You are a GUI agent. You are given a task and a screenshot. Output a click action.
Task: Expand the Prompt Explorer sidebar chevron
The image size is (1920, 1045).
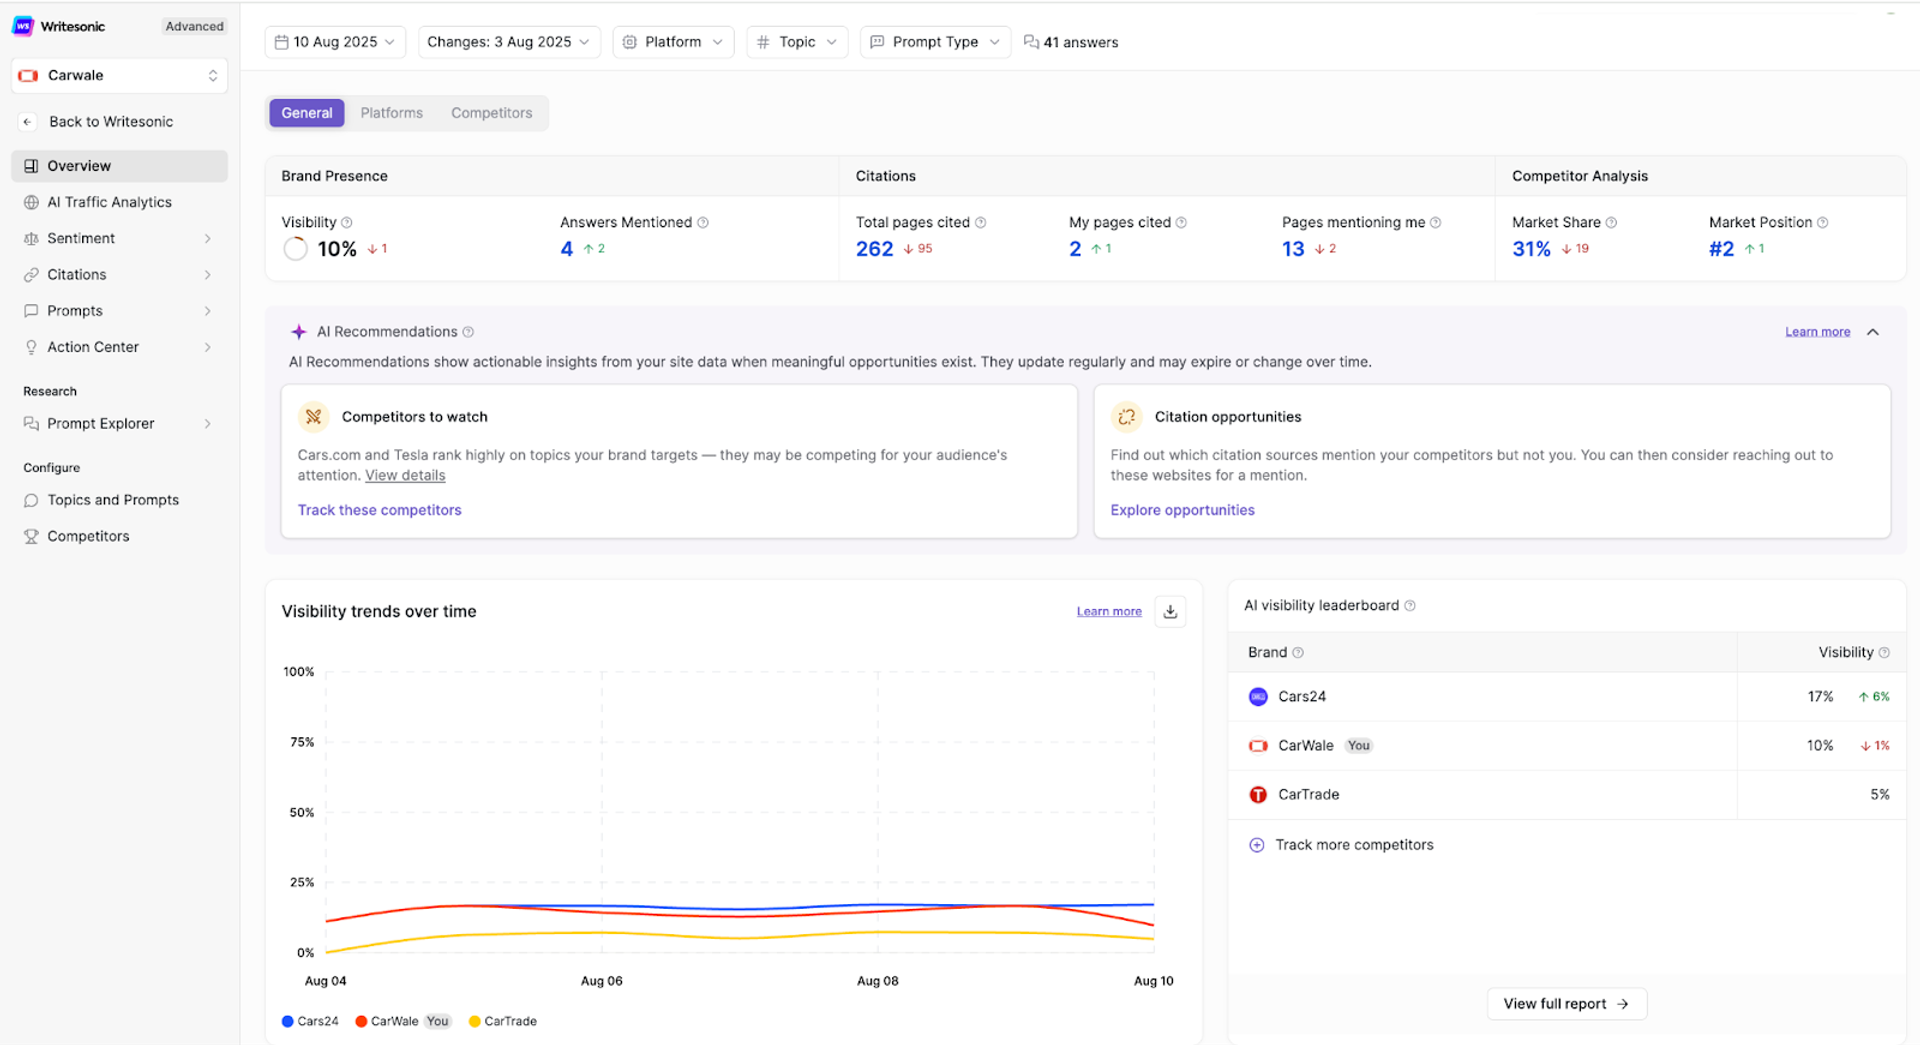click(208, 423)
